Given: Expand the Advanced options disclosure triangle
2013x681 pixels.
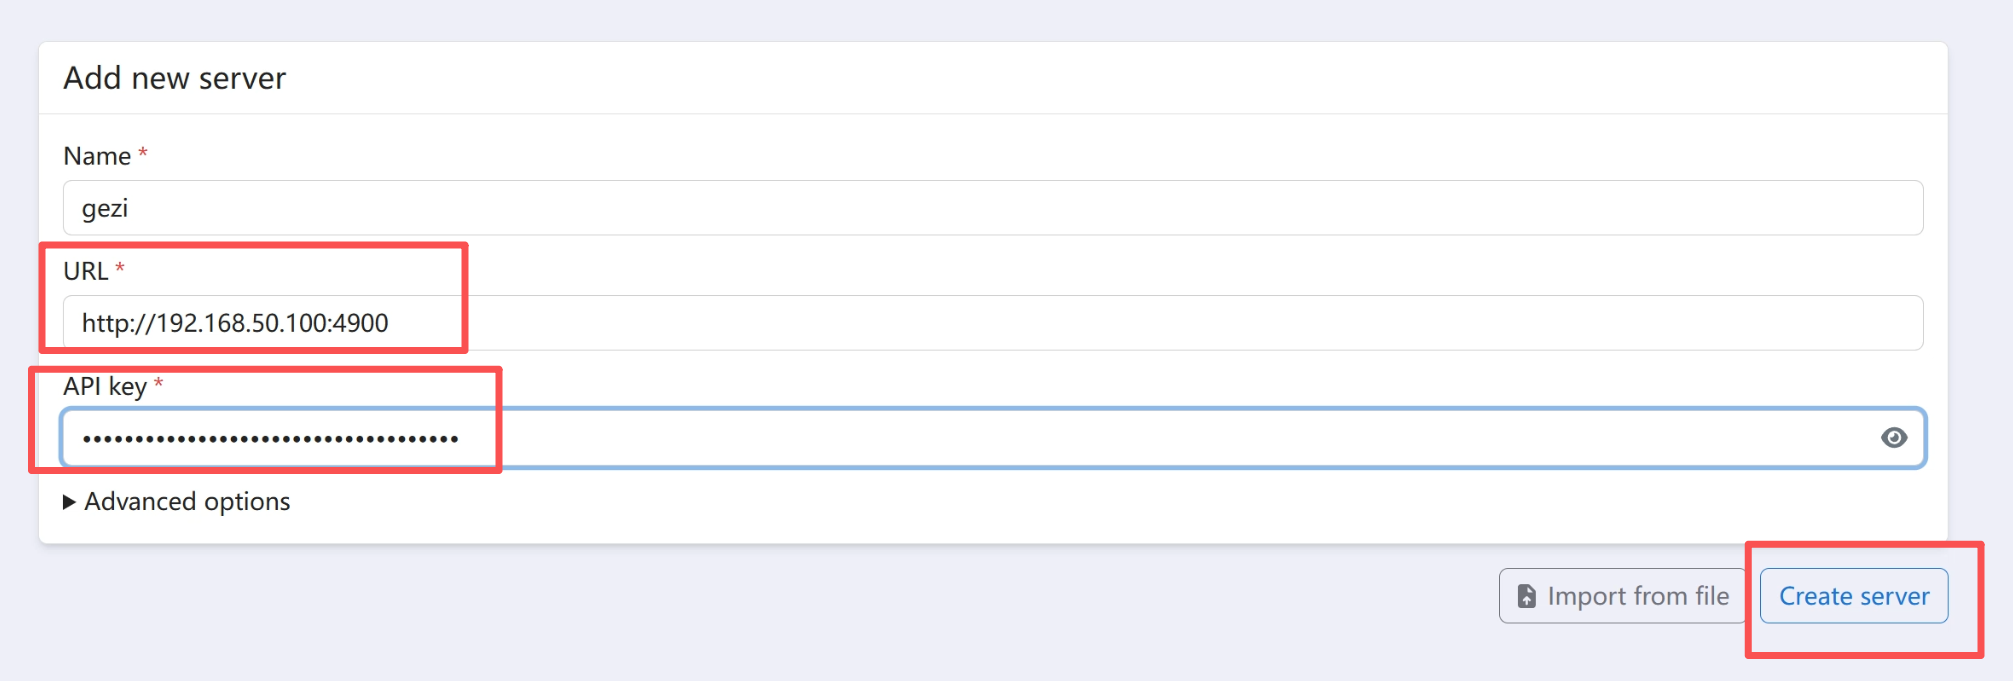Looking at the screenshot, I should click(69, 502).
